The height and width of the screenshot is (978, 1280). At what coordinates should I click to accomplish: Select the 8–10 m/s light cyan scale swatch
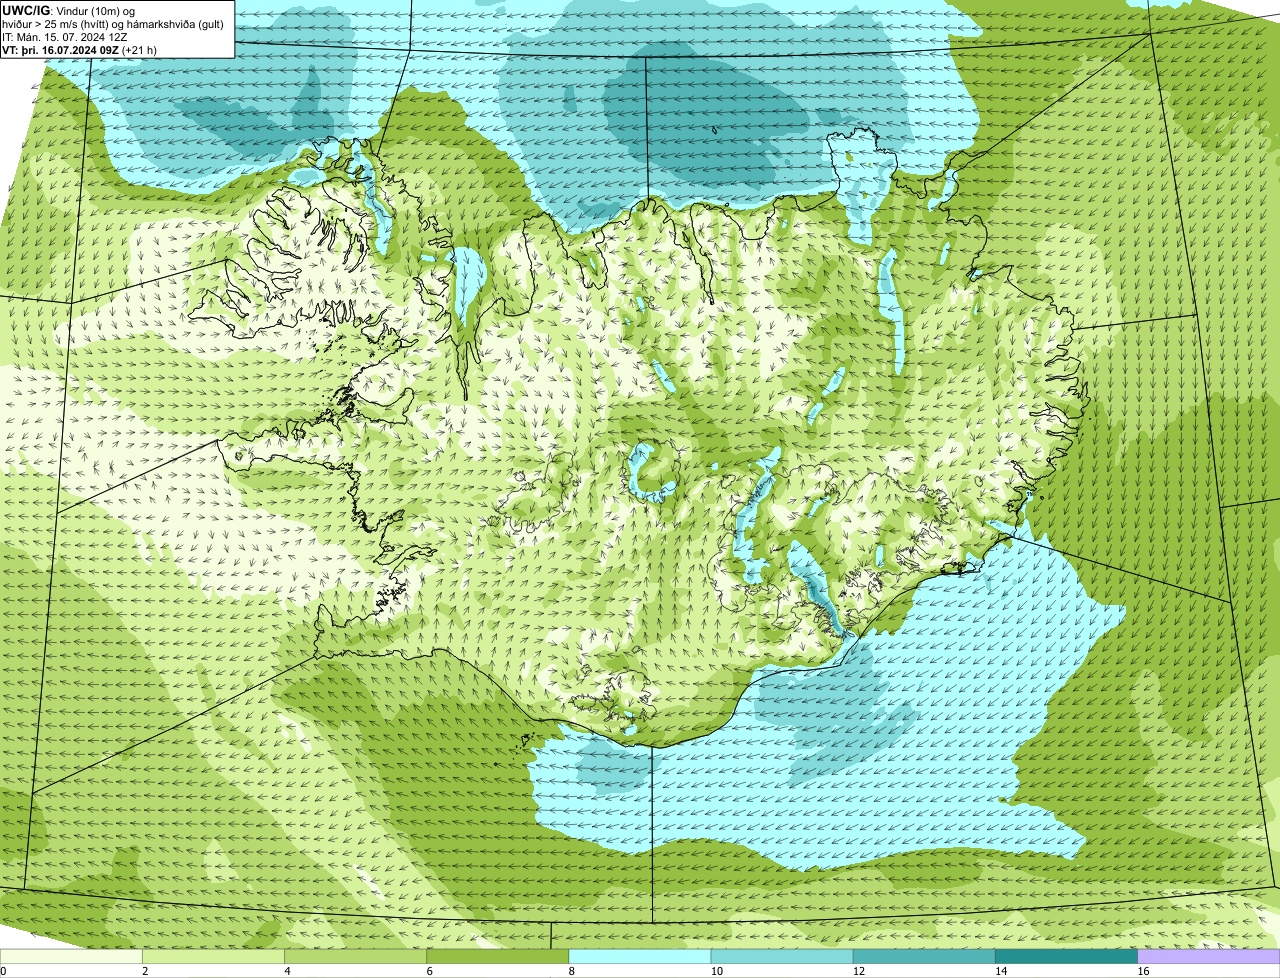tap(640, 957)
